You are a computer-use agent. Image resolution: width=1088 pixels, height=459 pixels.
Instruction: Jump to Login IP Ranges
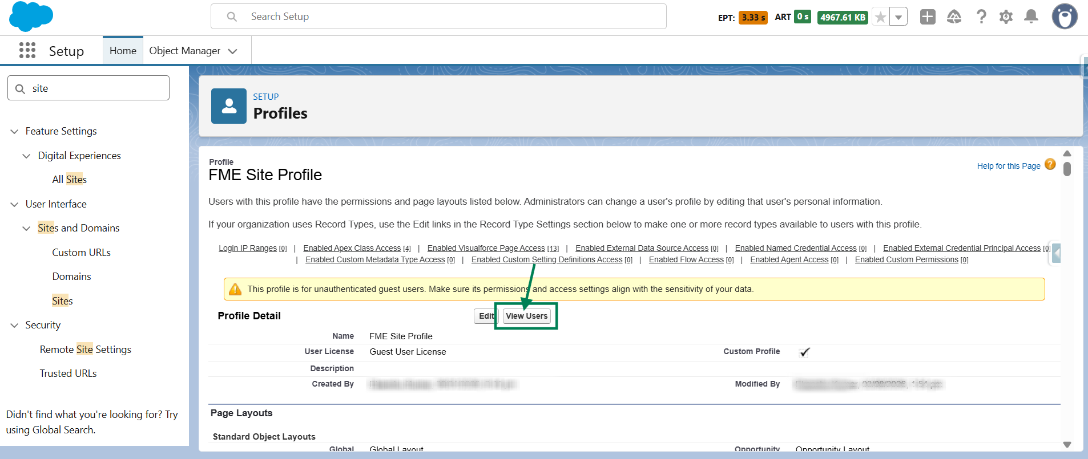pos(248,248)
